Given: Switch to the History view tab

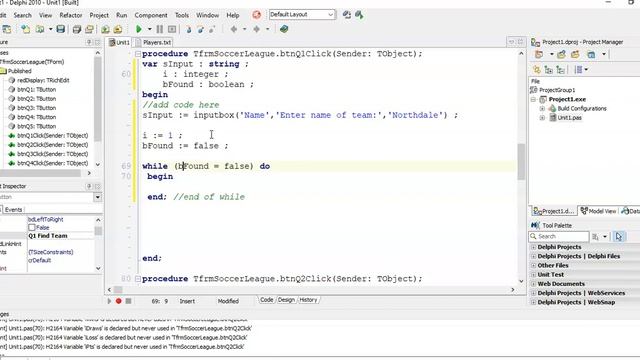Looking at the screenshot, I should click(308, 300).
